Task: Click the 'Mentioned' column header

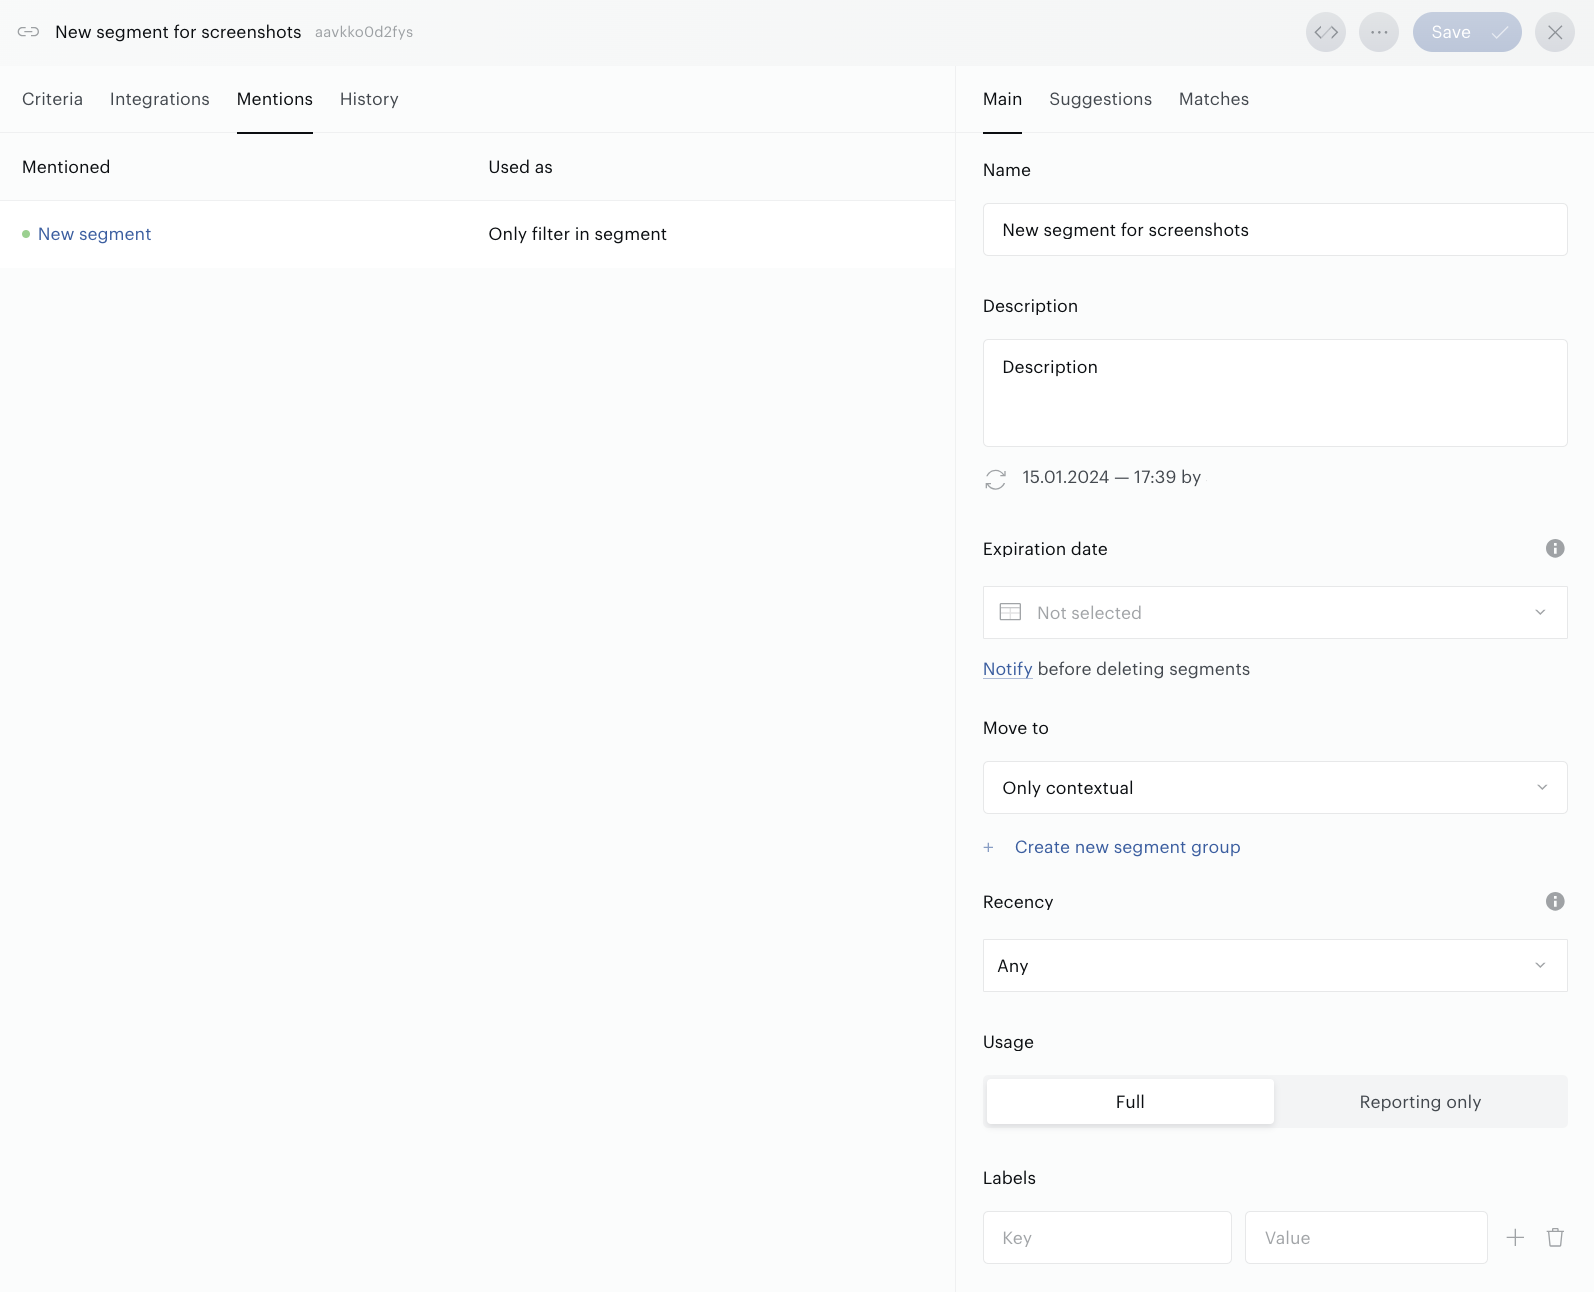Action: coord(66,167)
